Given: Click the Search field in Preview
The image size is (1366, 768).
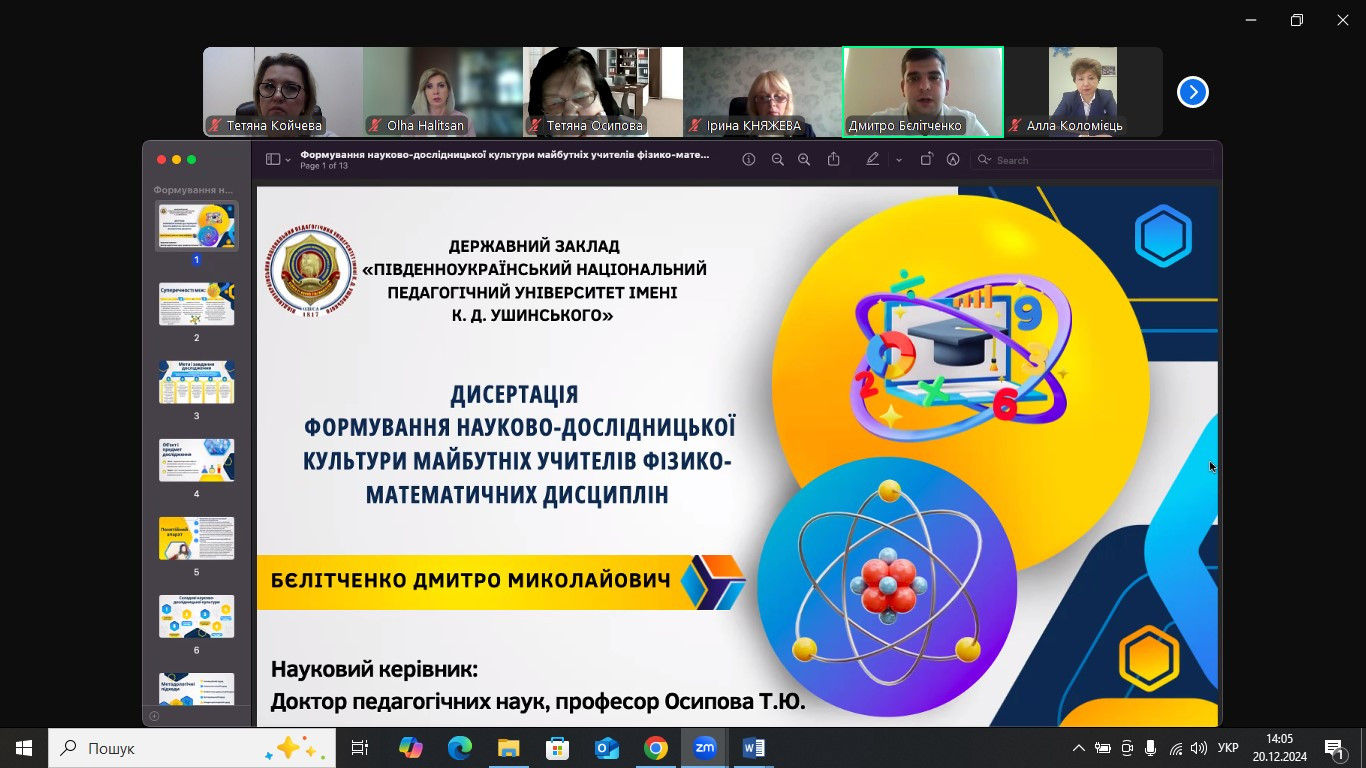Looking at the screenshot, I should coord(1093,160).
